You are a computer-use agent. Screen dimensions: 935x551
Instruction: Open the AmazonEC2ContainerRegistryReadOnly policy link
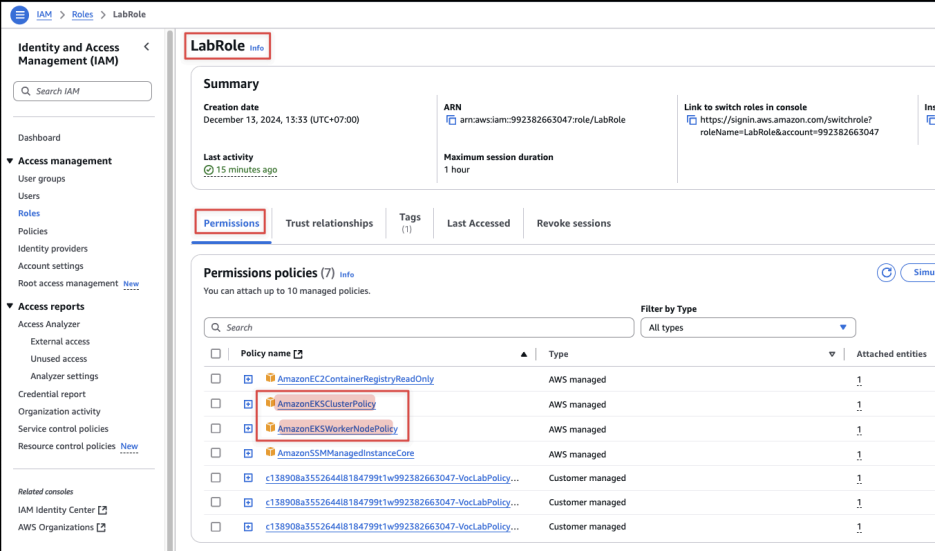click(x=355, y=379)
